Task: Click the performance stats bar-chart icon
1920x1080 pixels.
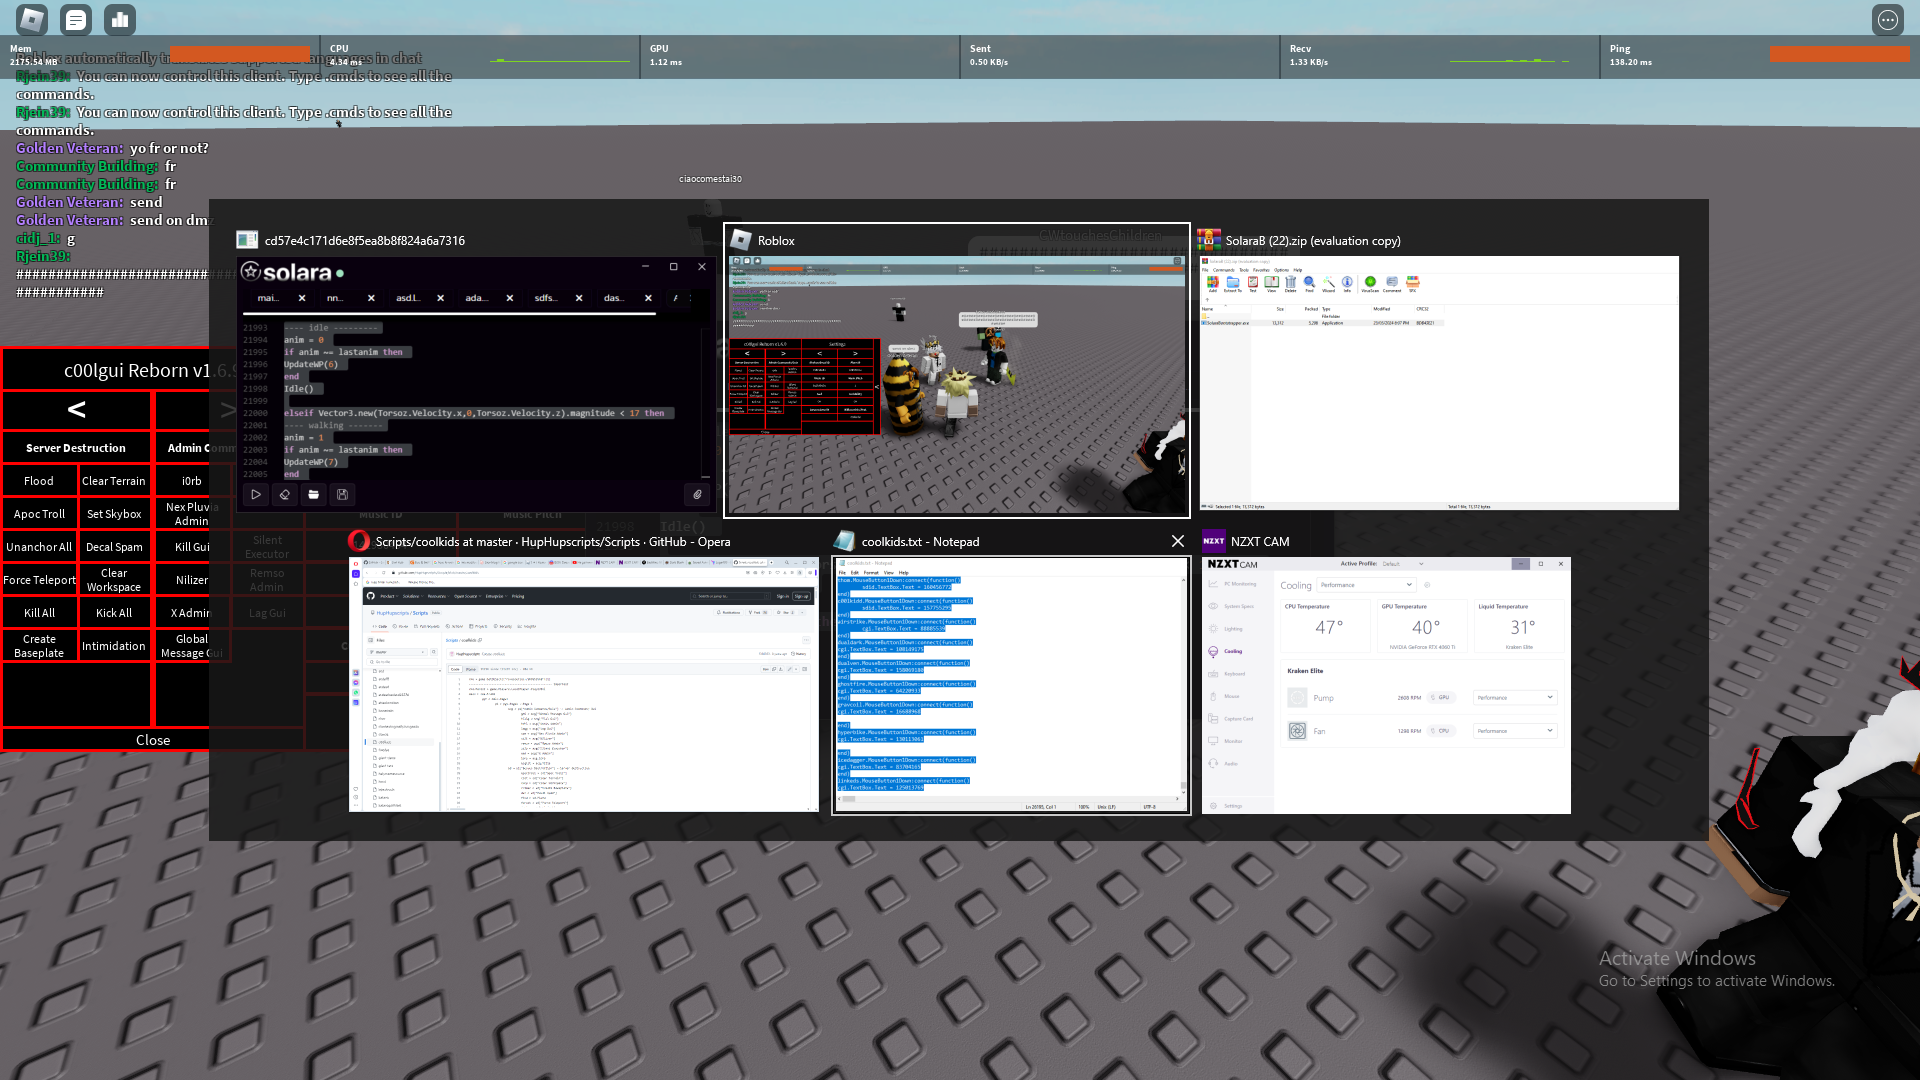Action: tap(121, 19)
